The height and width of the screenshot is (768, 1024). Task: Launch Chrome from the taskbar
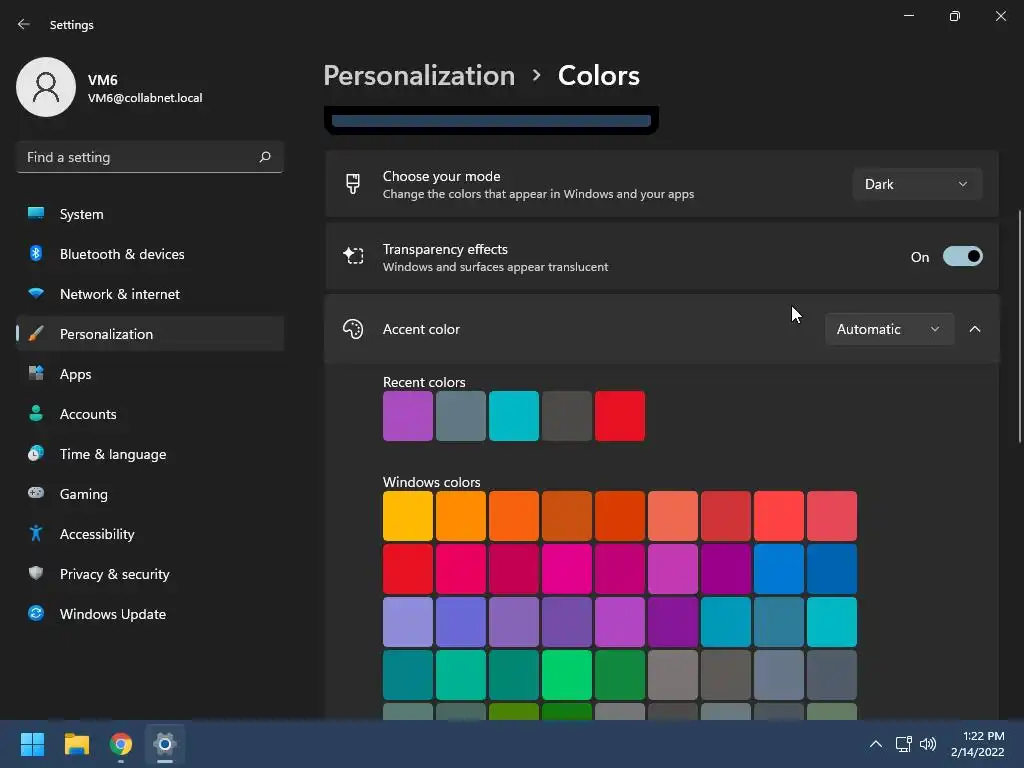pos(121,744)
